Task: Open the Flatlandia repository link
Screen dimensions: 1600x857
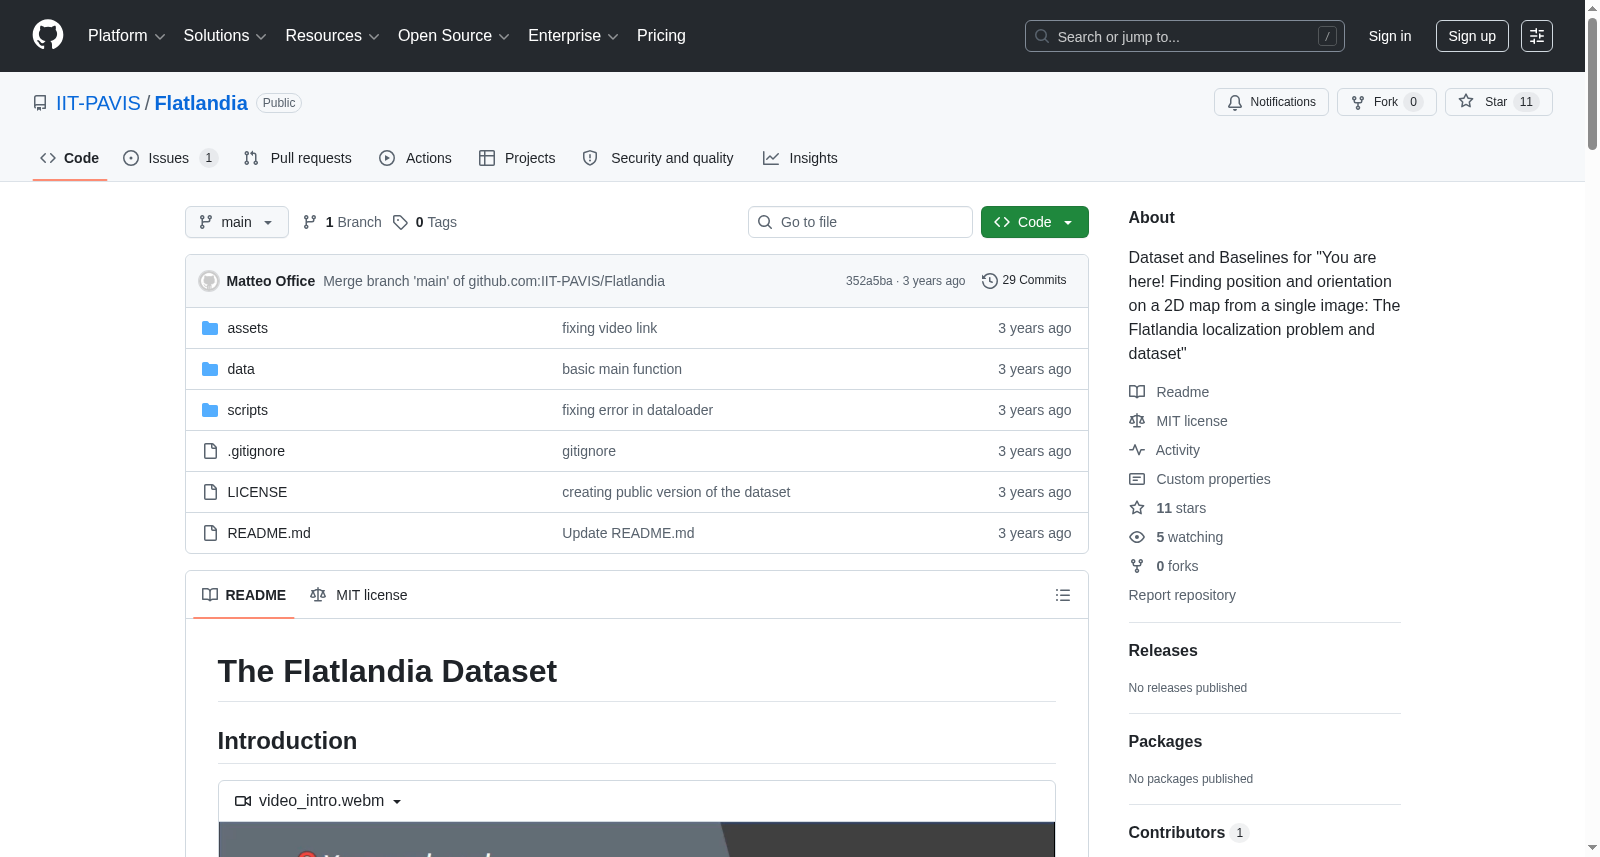Action: [201, 103]
